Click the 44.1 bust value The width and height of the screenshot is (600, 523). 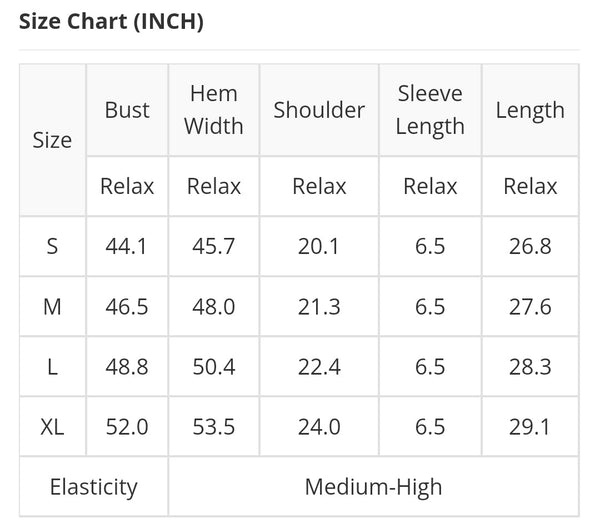click(x=127, y=246)
